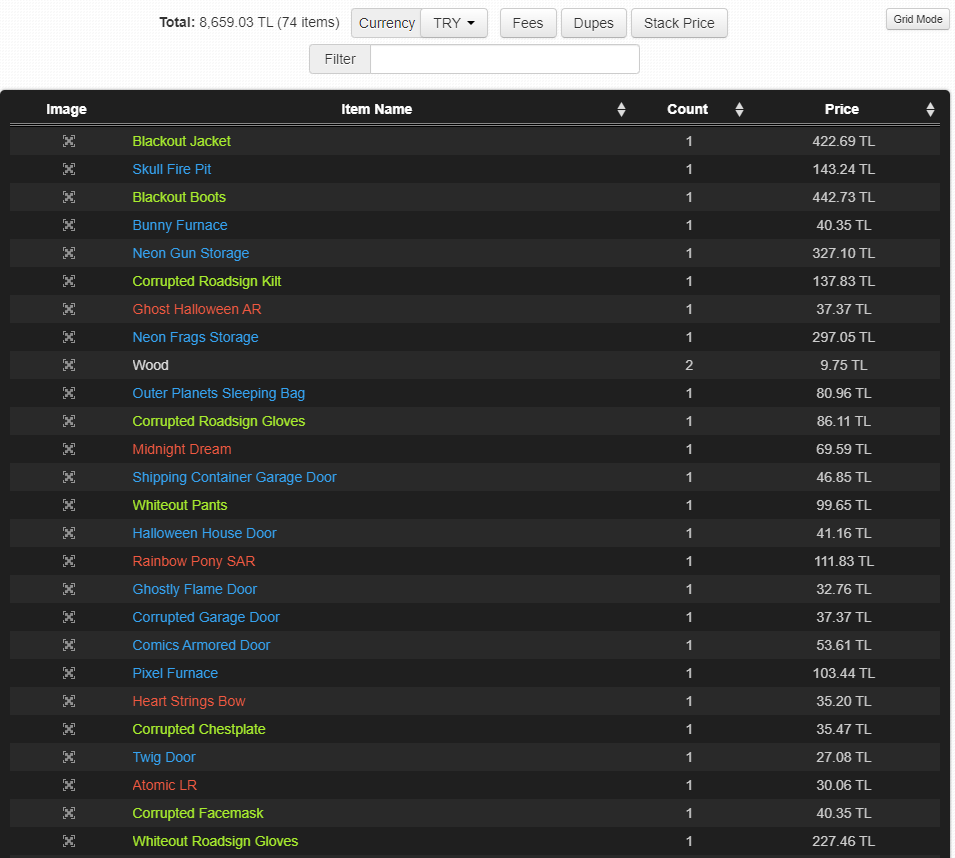The image size is (955, 858).
Task: Toggle the Stack Price button
Action: 679,23
